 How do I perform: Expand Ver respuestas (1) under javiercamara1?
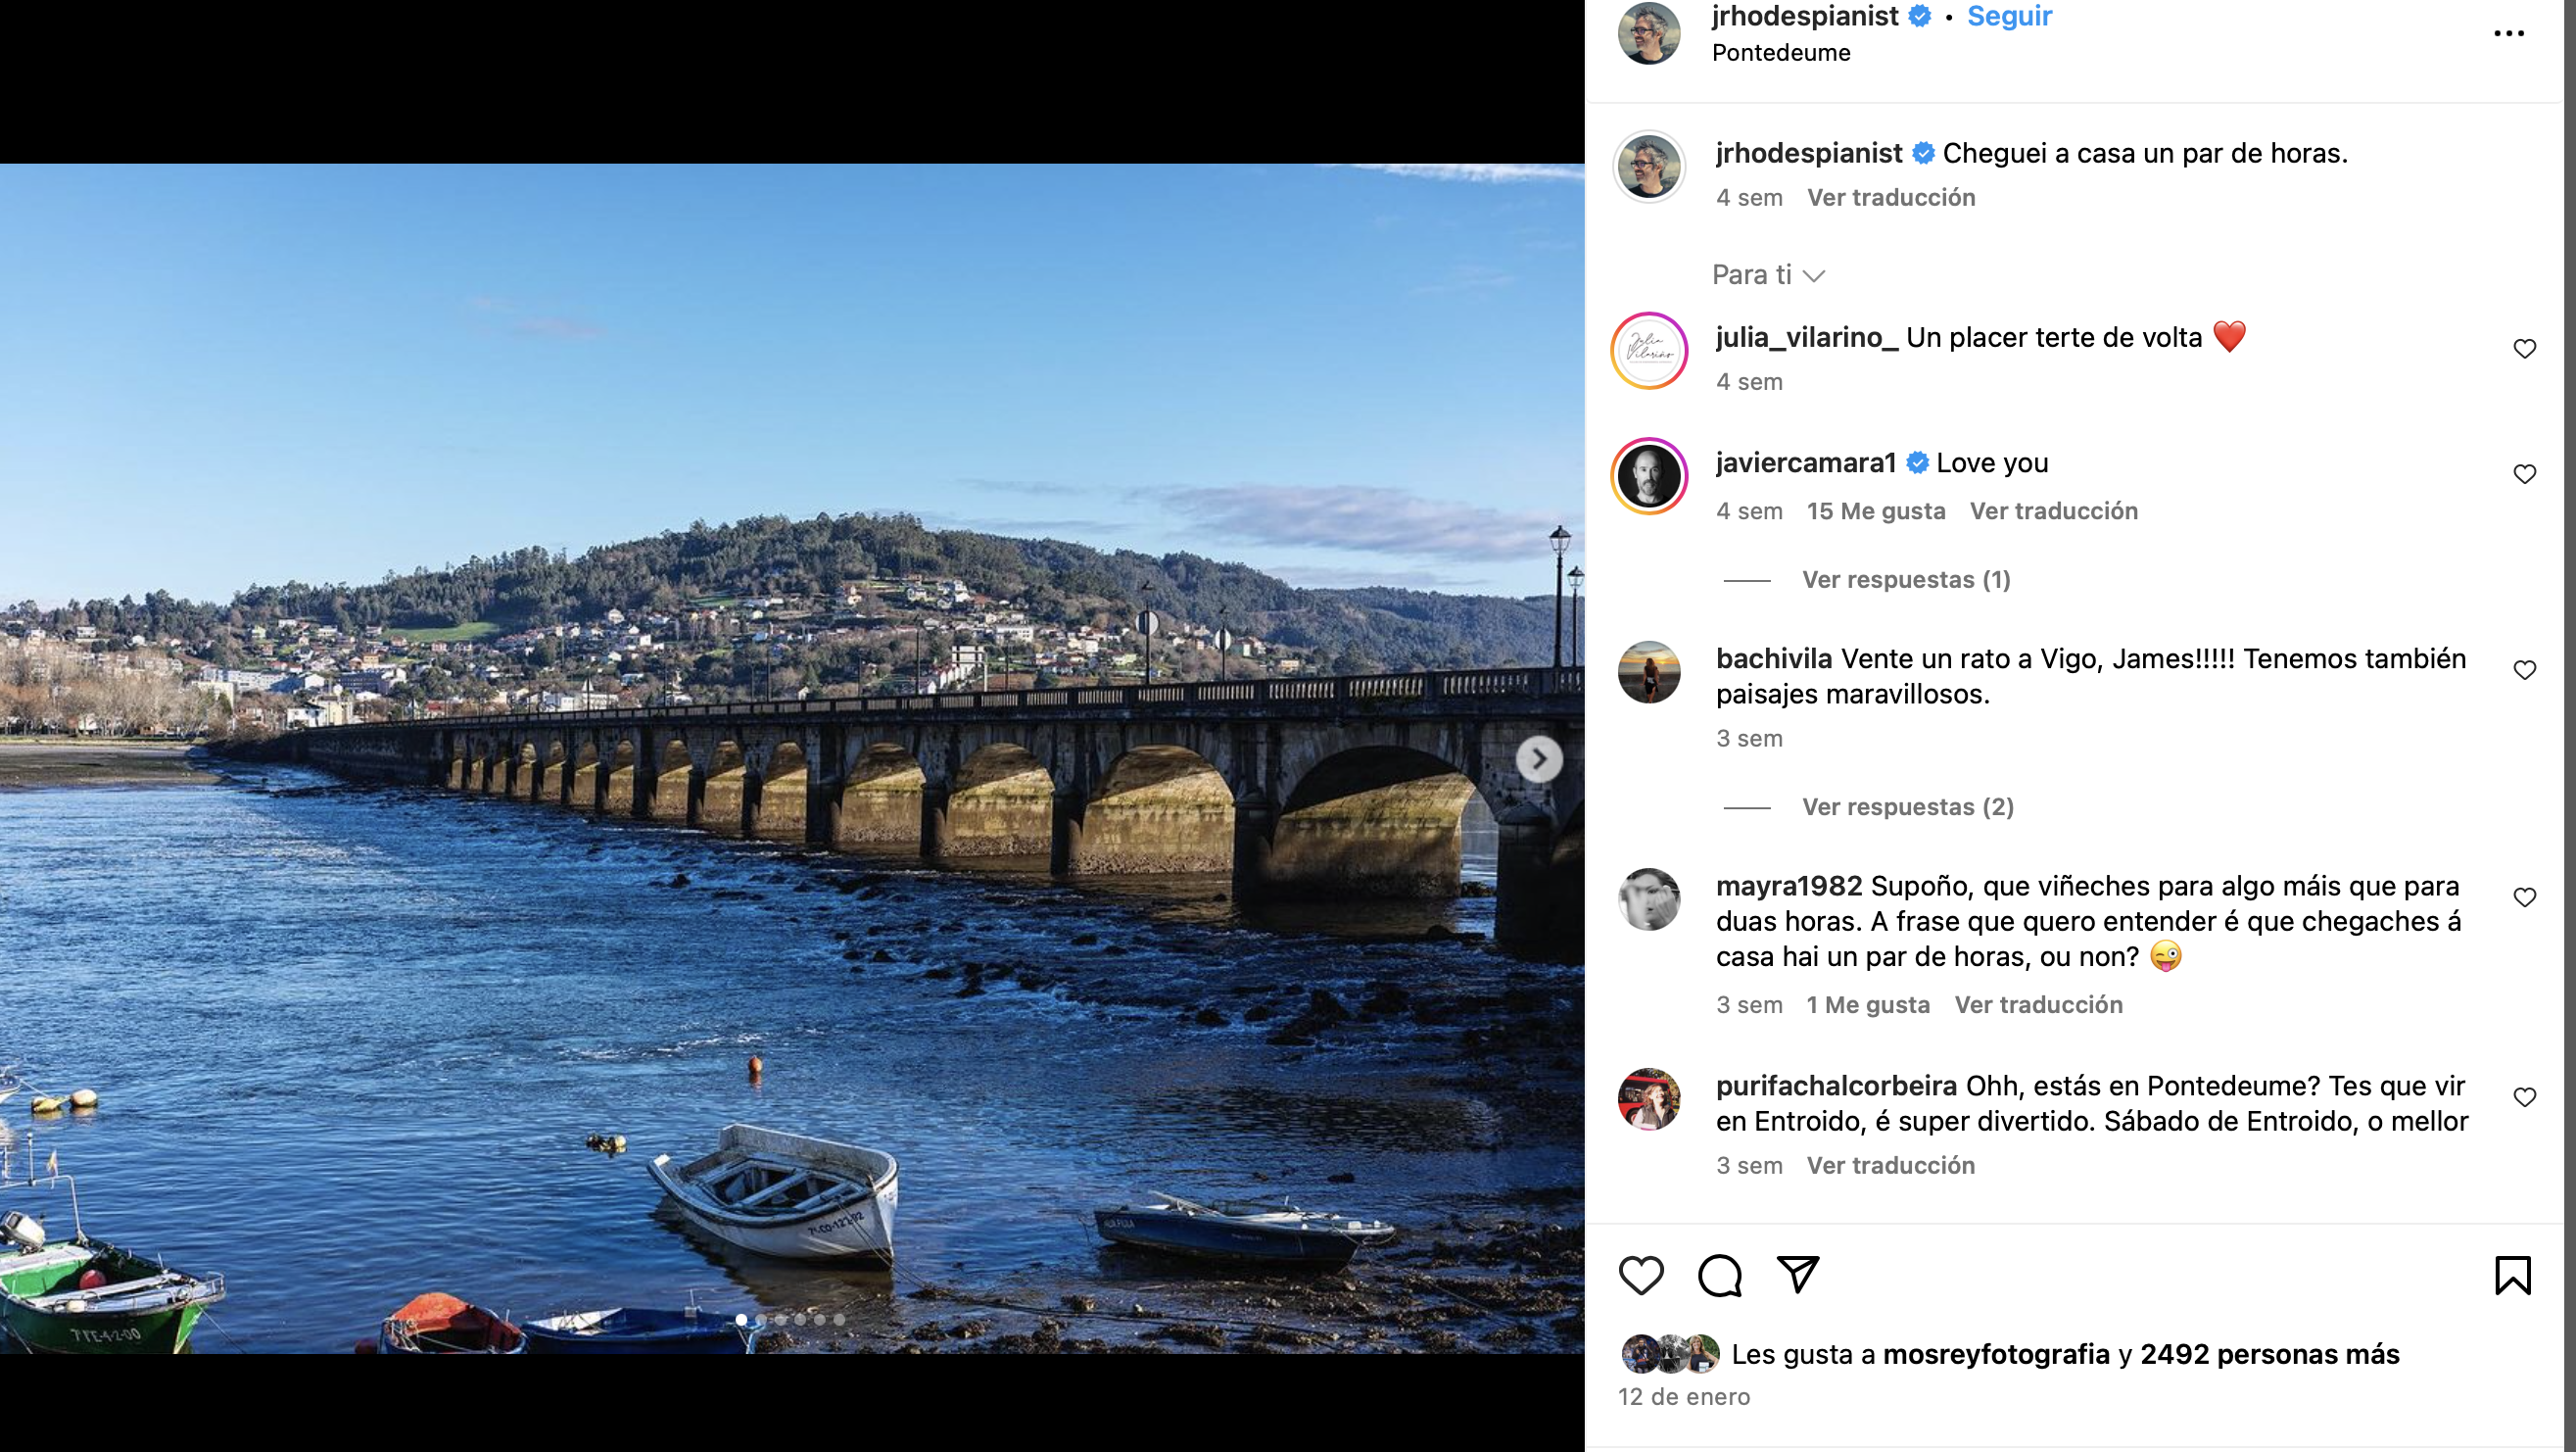click(1906, 580)
